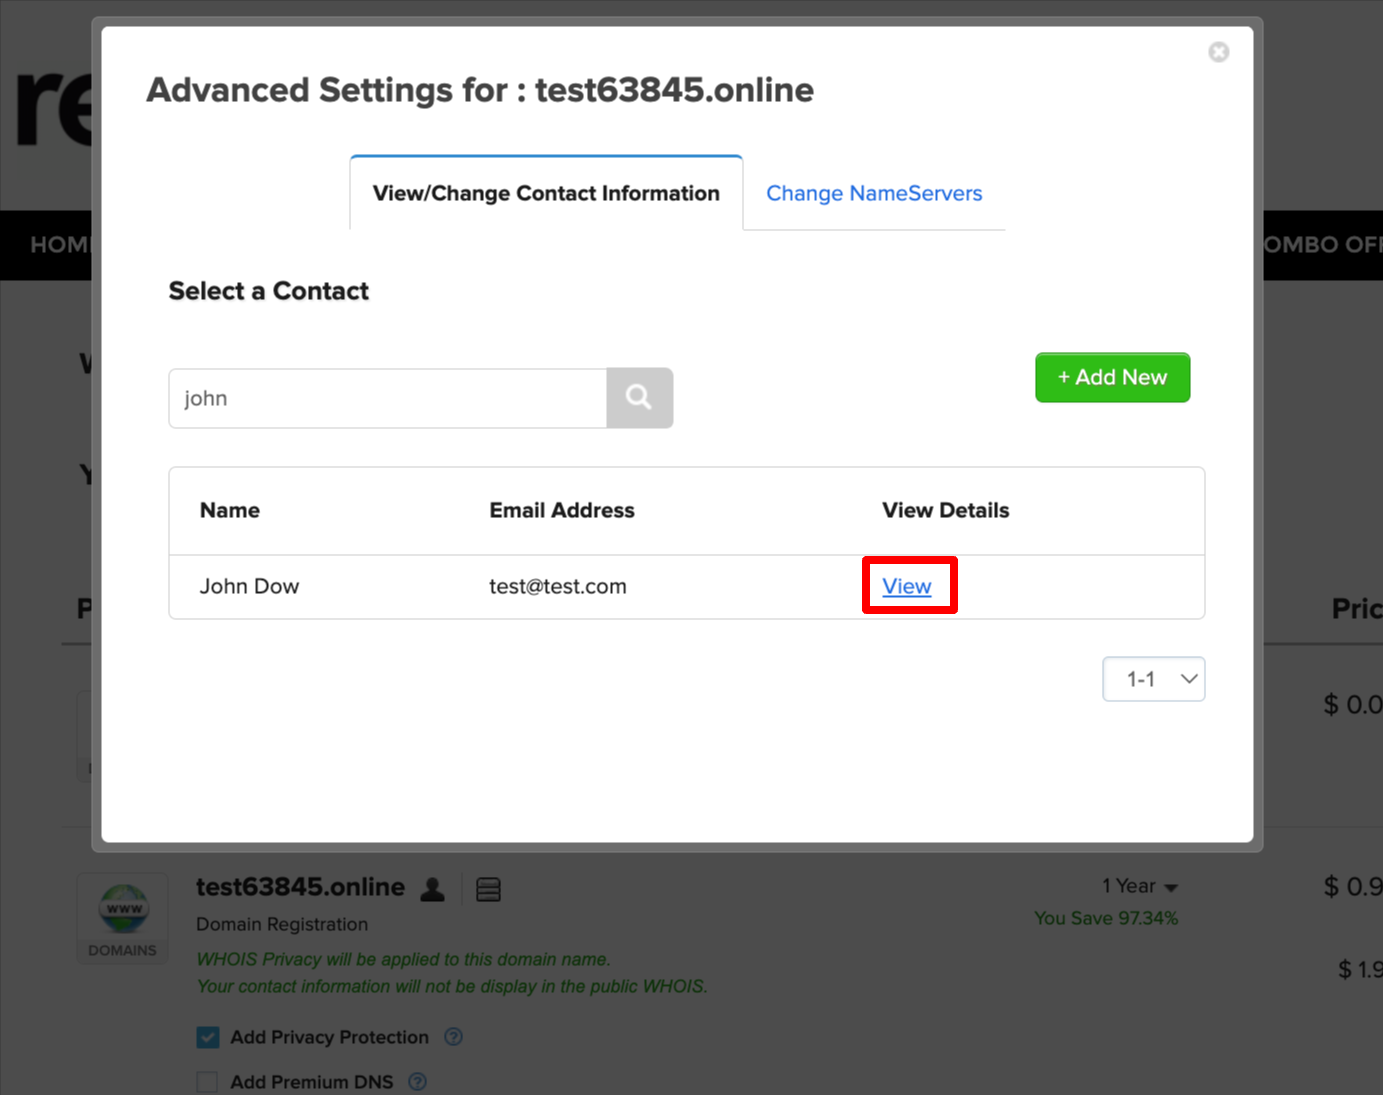Open the 1 Year duration dropdown
This screenshot has width=1383, height=1095.
[x=1140, y=887]
